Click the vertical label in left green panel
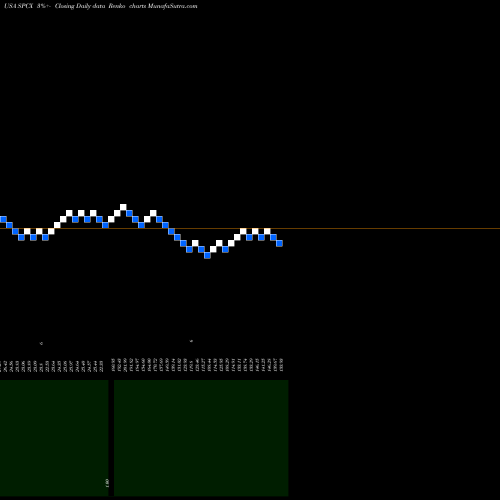The image size is (500, 500). (x=107, y=483)
